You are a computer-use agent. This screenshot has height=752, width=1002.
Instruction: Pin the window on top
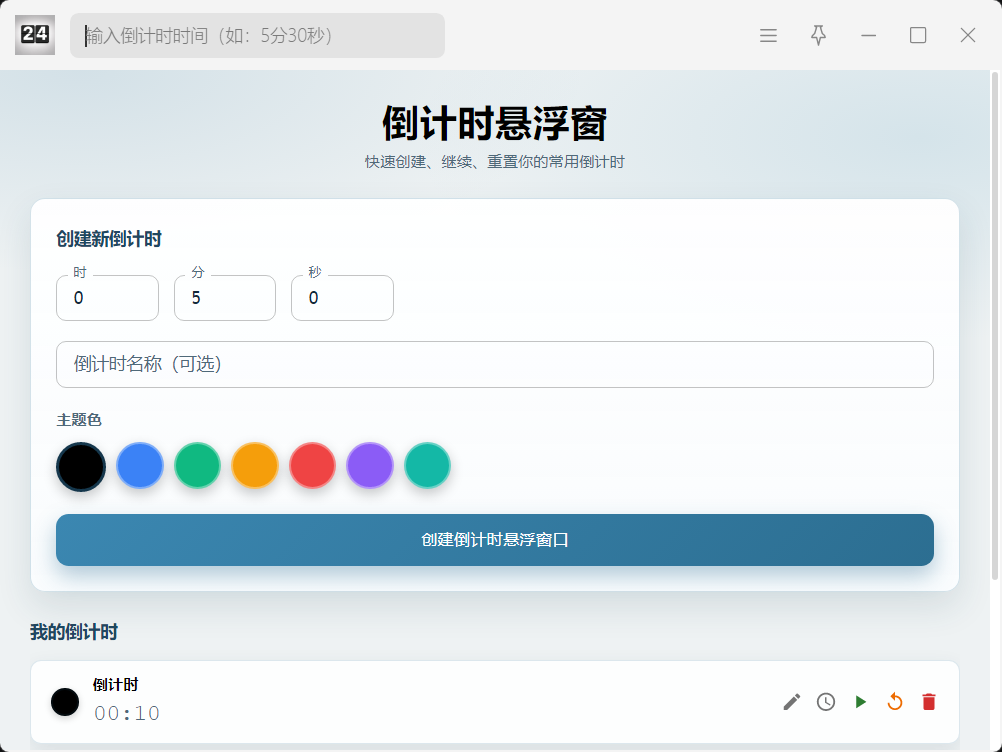coord(818,36)
